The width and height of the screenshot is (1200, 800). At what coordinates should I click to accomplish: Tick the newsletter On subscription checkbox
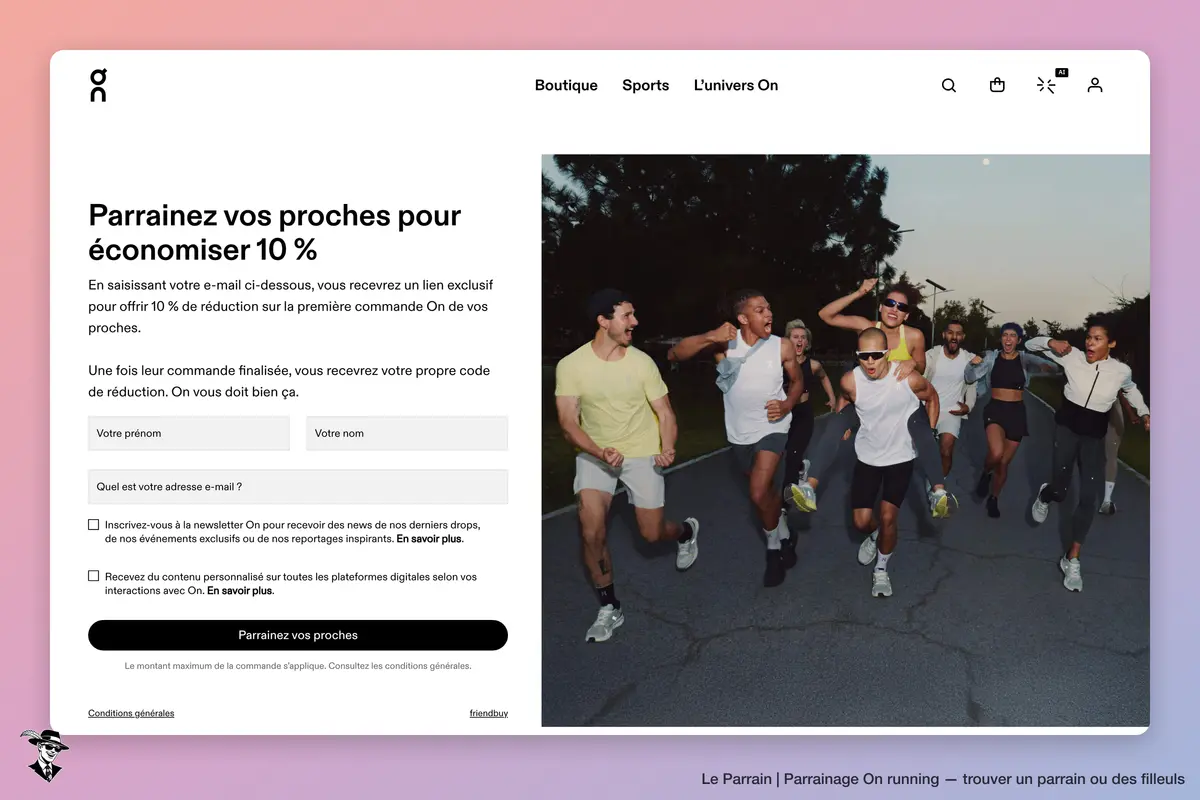(x=94, y=524)
